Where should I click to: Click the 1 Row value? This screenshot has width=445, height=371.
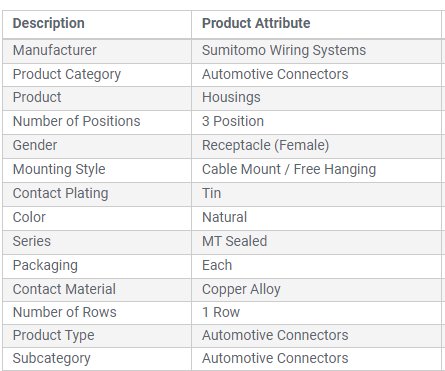coord(221,312)
